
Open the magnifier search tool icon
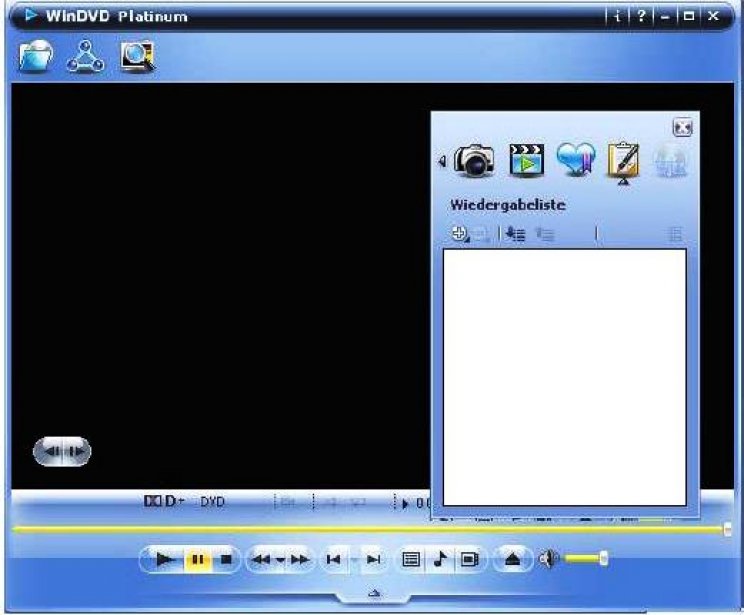138,56
